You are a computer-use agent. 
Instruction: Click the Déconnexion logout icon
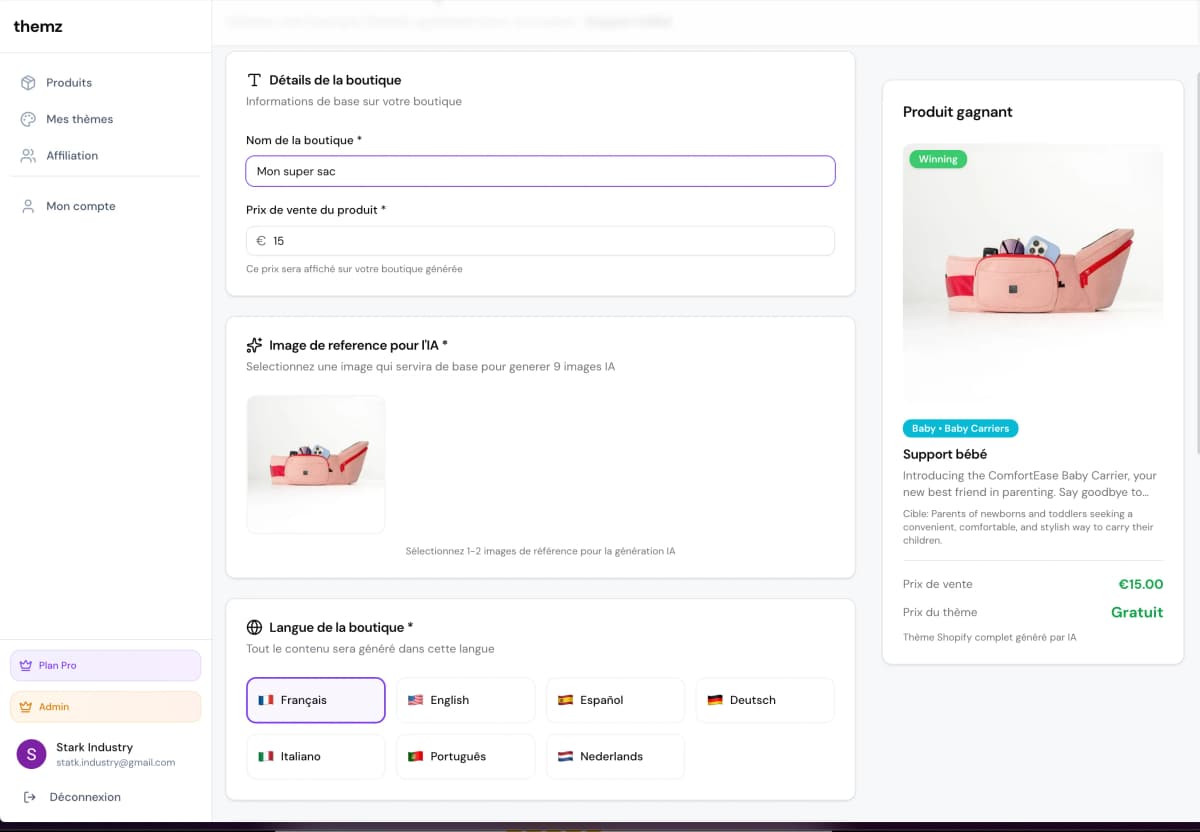[x=29, y=797]
